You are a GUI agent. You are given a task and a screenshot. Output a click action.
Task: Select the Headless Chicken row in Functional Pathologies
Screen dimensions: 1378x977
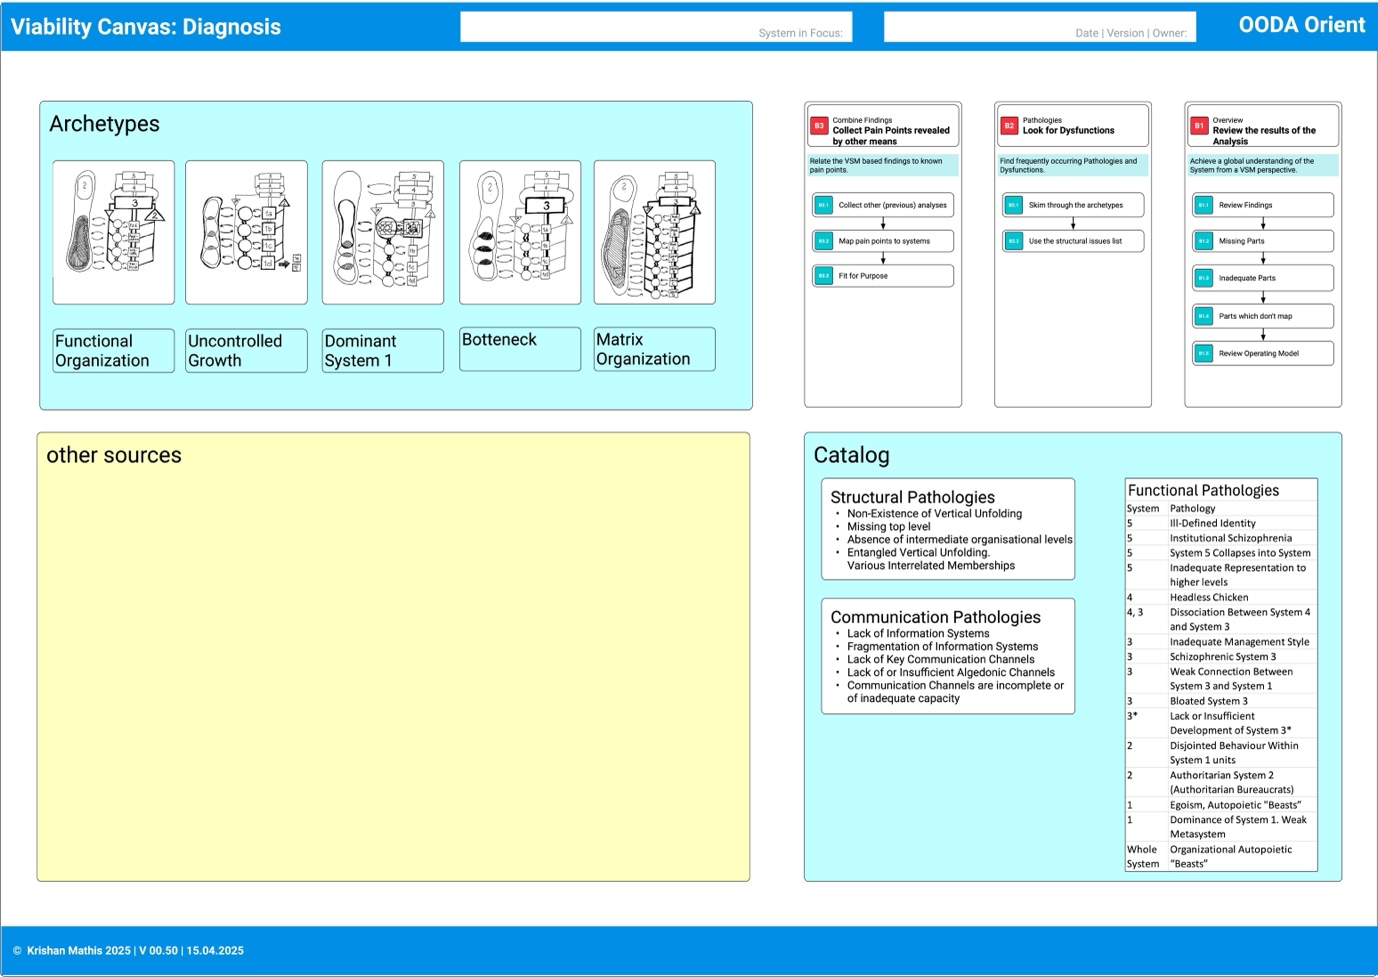pyautogui.click(x=1220, y=597)
